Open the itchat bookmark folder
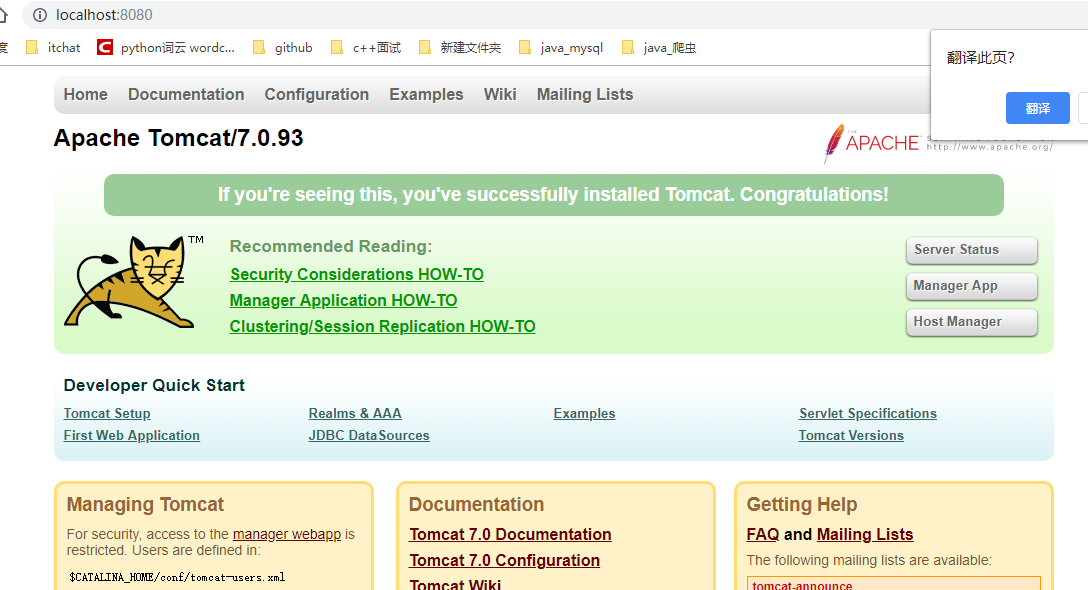This screenshot has width=1088, height=590. (x=53, y=47)
